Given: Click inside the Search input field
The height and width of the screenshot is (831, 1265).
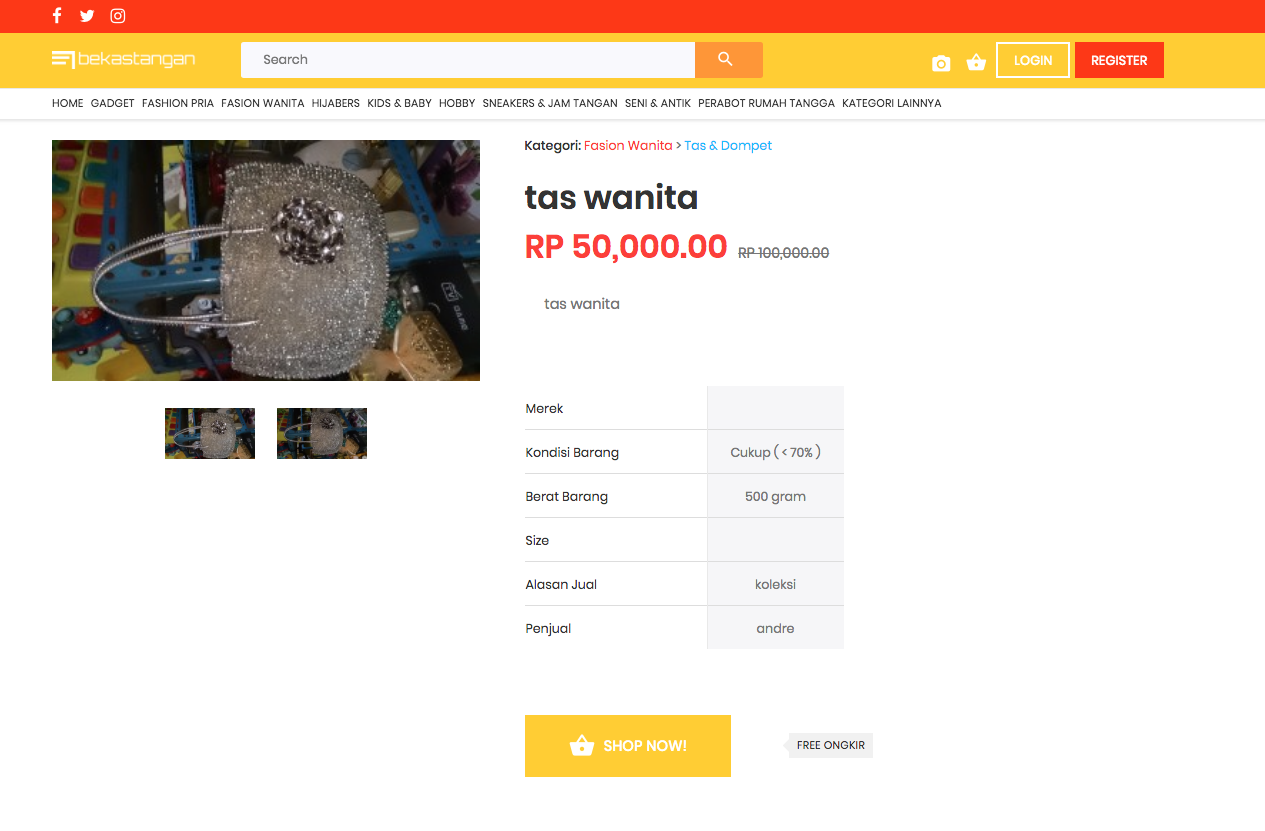Looking at the screenshot, I should click(x=467, y=60).
